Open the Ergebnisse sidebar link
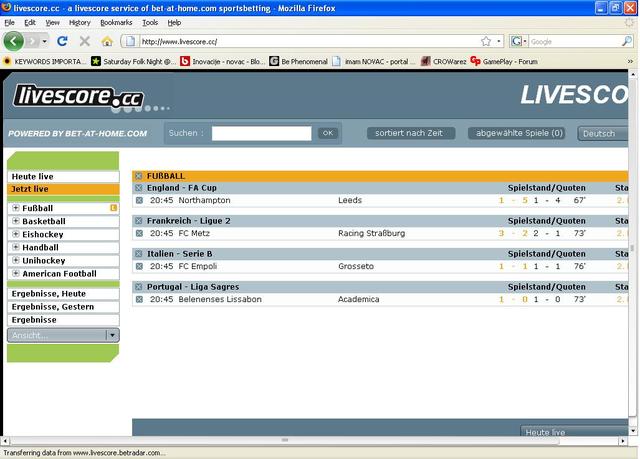 [x=63, y=320]
